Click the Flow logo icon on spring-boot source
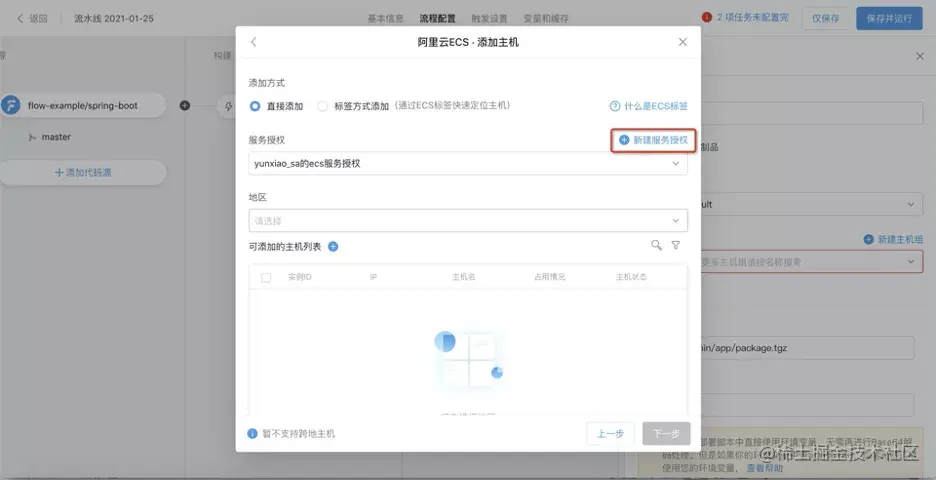 10,106
